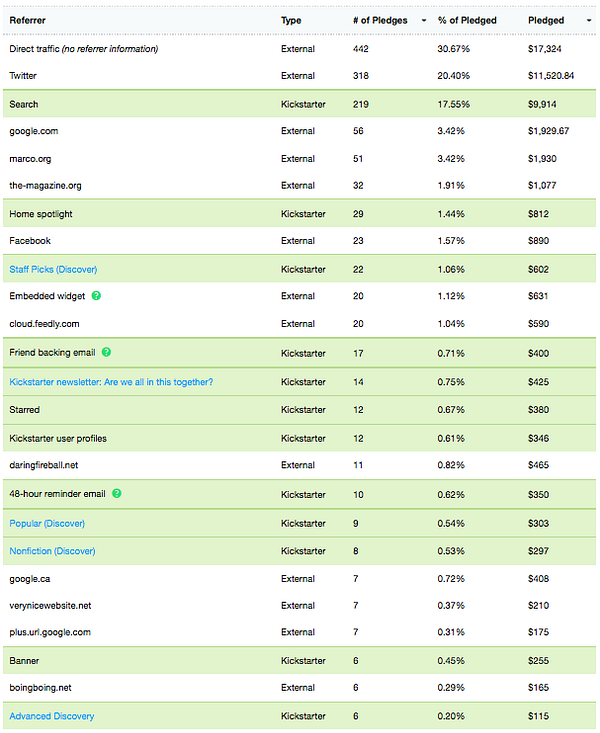Click the $255 Banner amount
The height and width of the screenshot is (733, 600).
[x=538, y=661]
